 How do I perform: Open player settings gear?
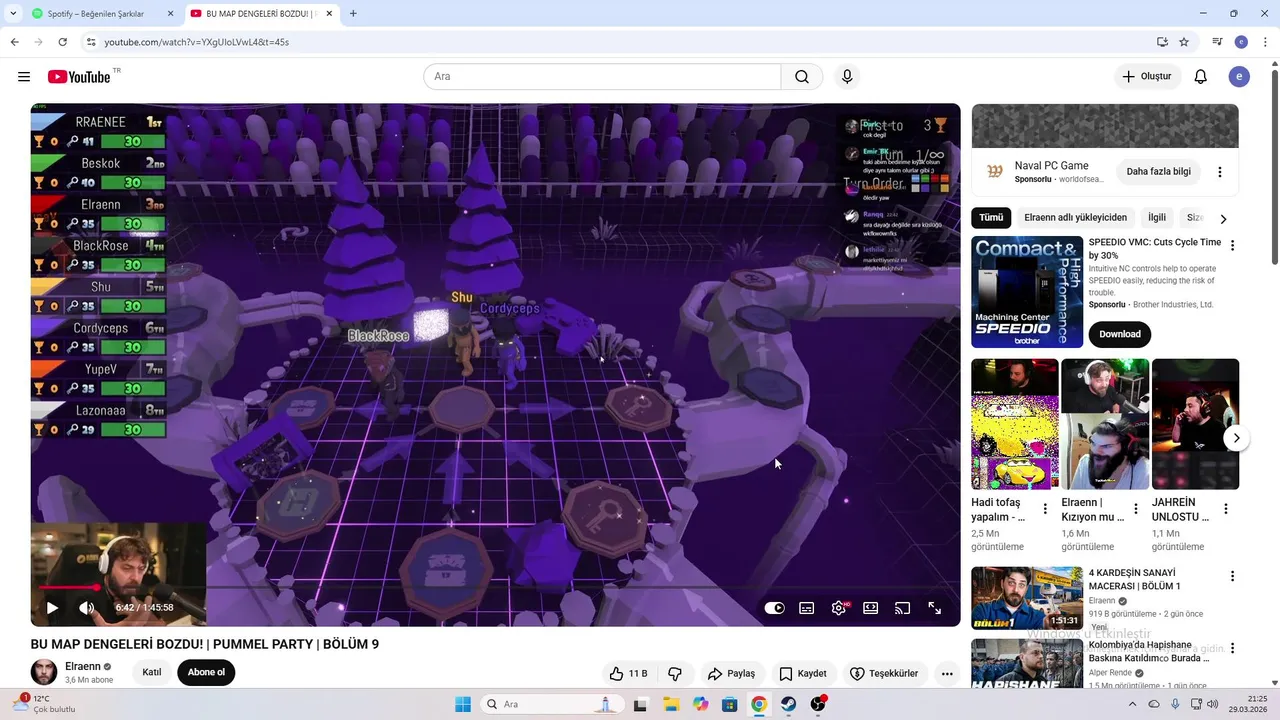(x=839, y=608)
